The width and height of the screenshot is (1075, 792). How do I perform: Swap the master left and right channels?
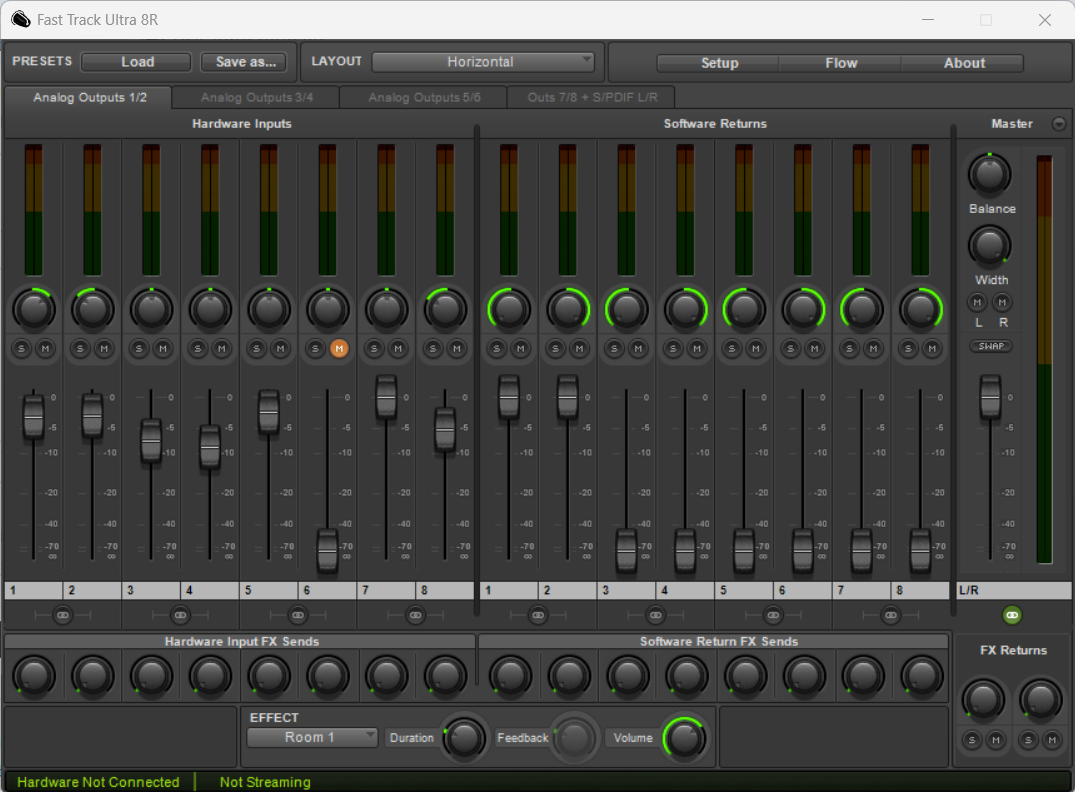pyautogui.click(x=991, y=346)
